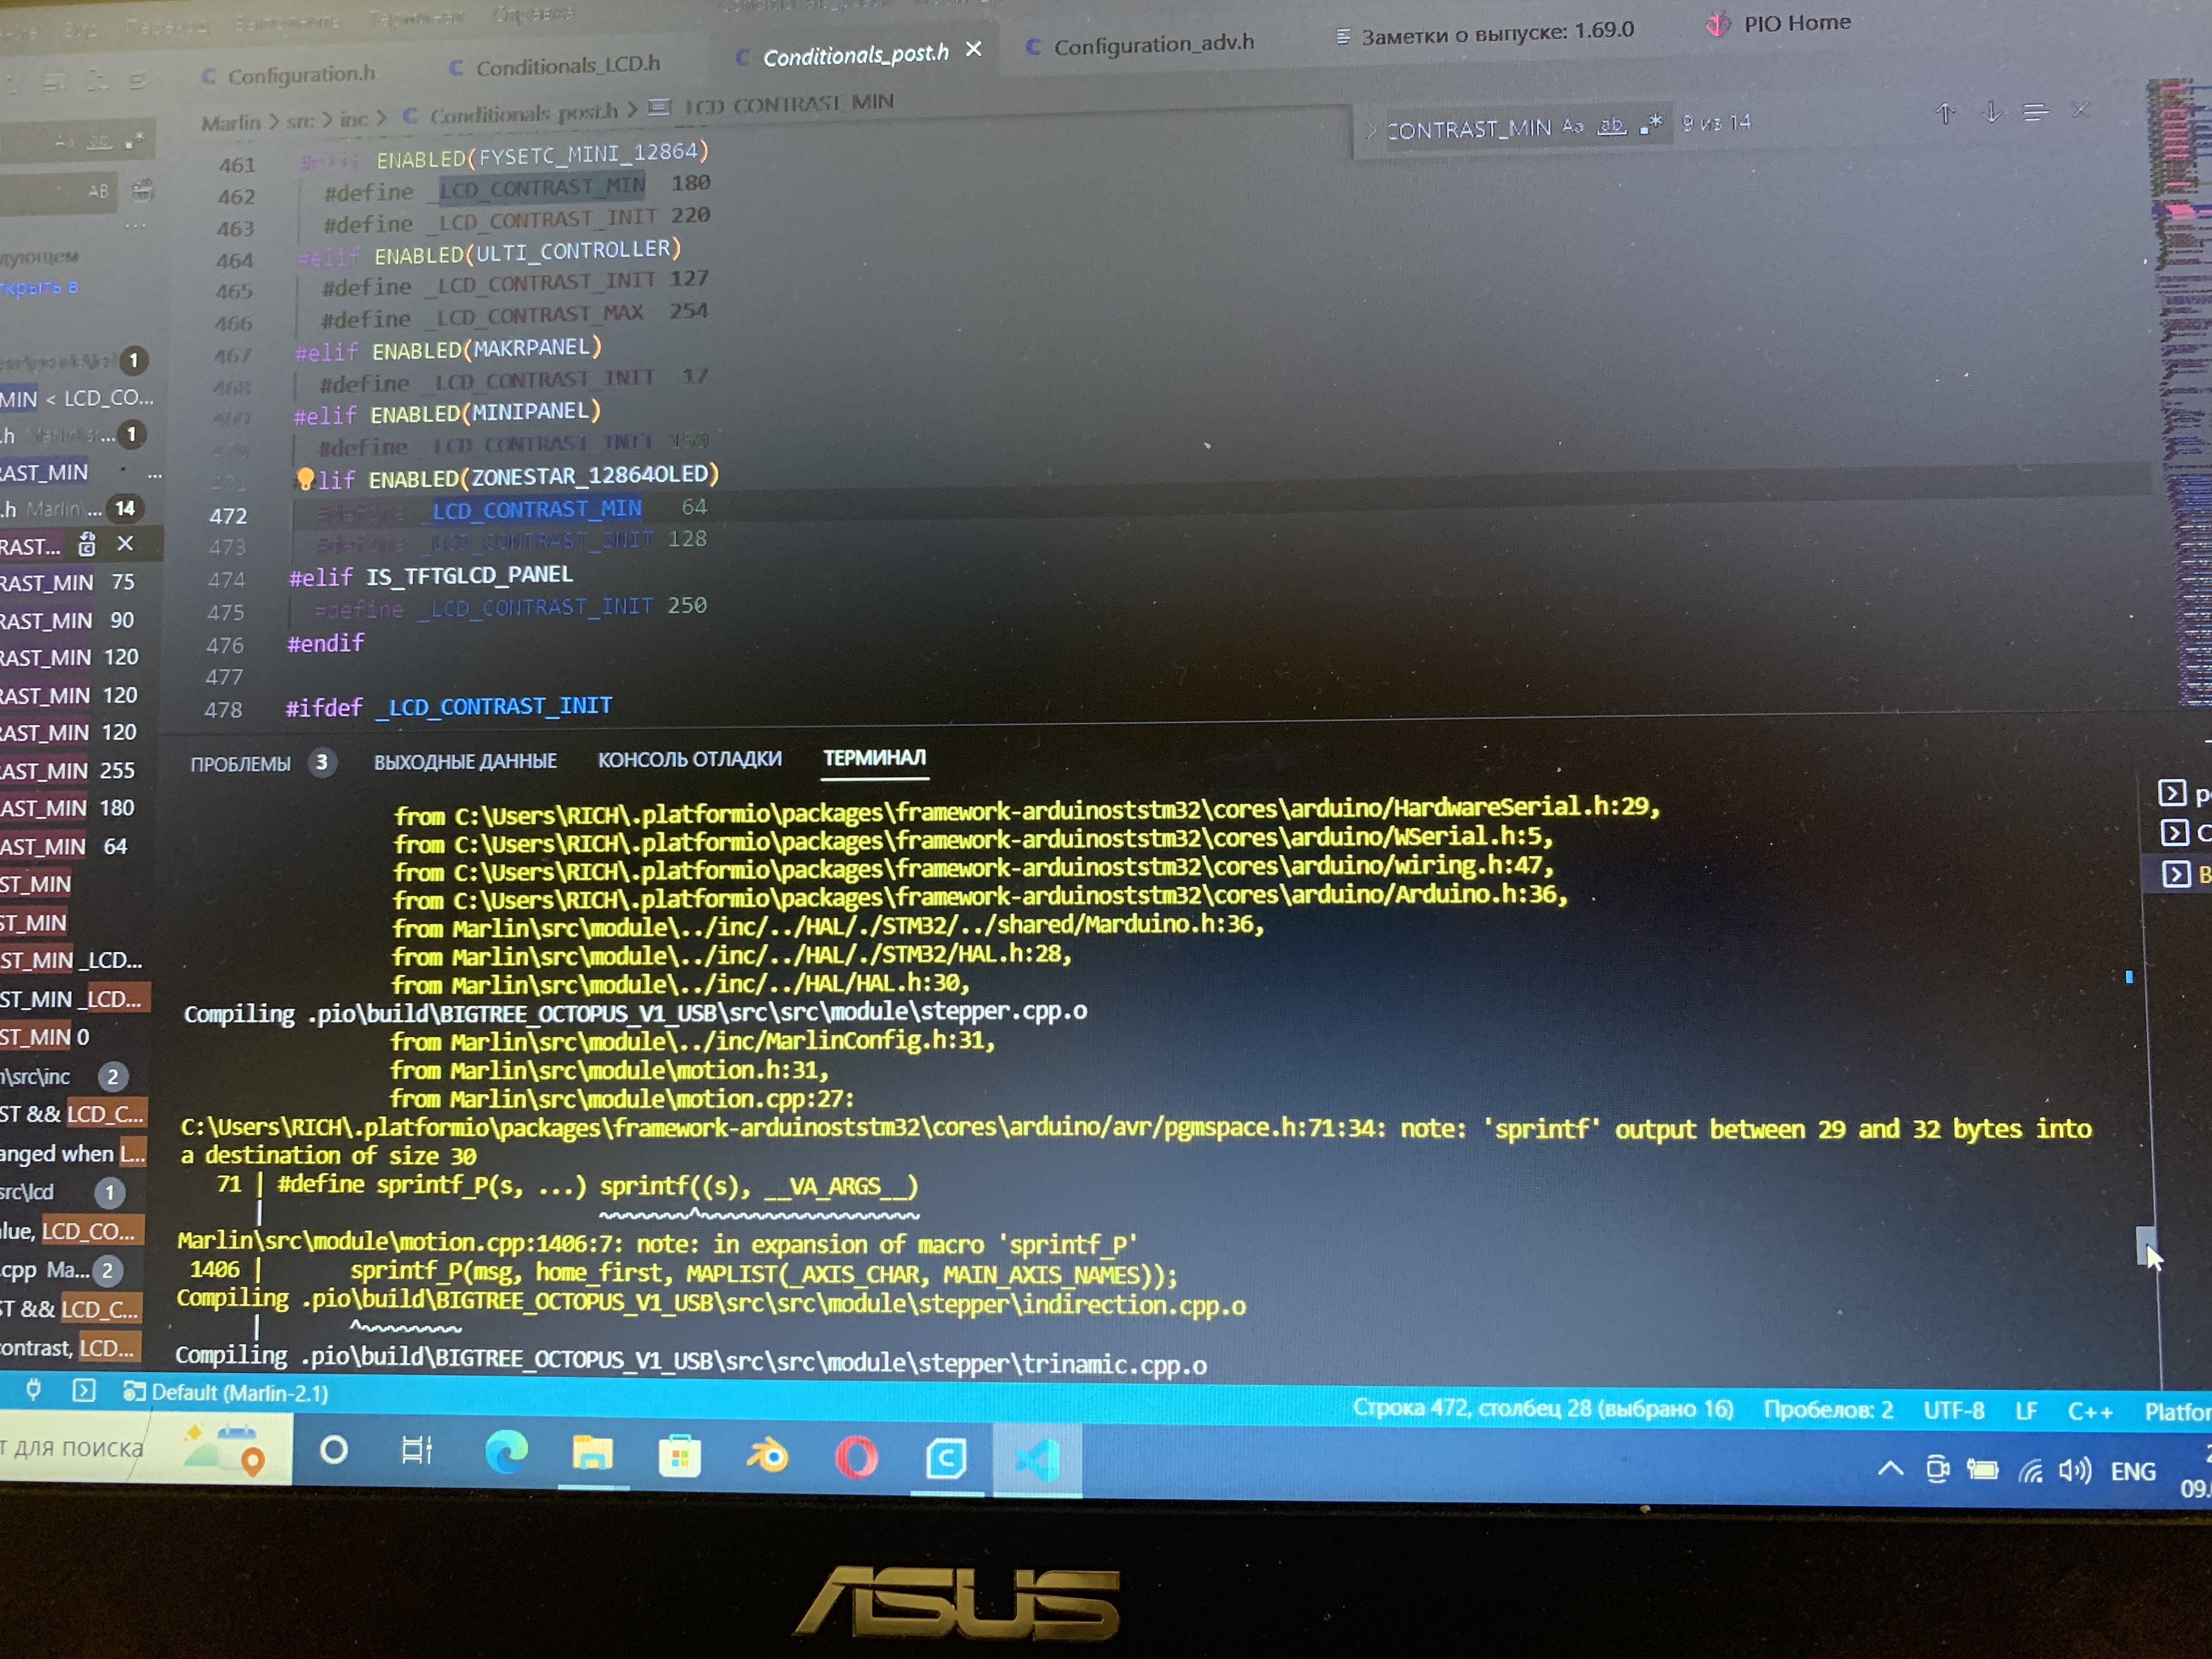The width and height of the screenshot is (2212, 1659).
Task: Dismiss the selected search result
Action: [x=125, y=544]
